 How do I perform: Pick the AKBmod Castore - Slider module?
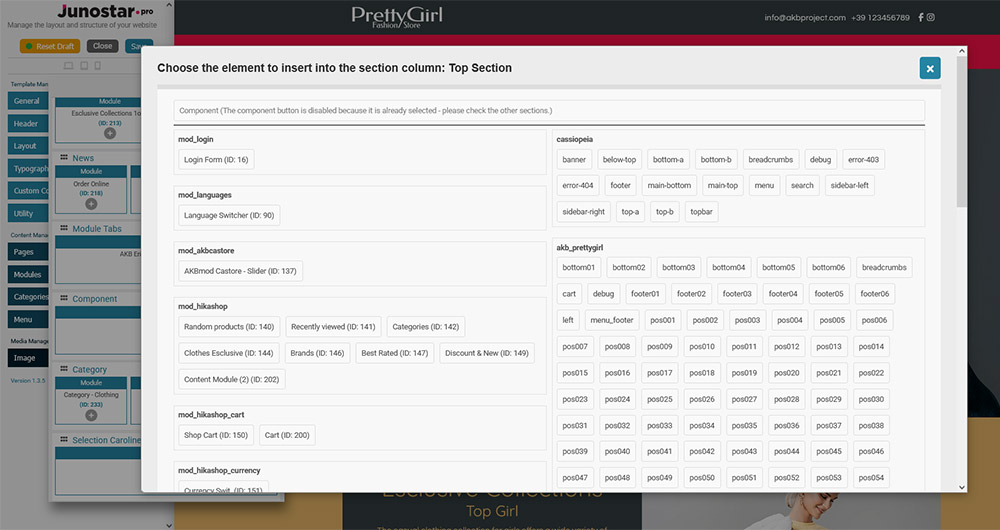240,271
